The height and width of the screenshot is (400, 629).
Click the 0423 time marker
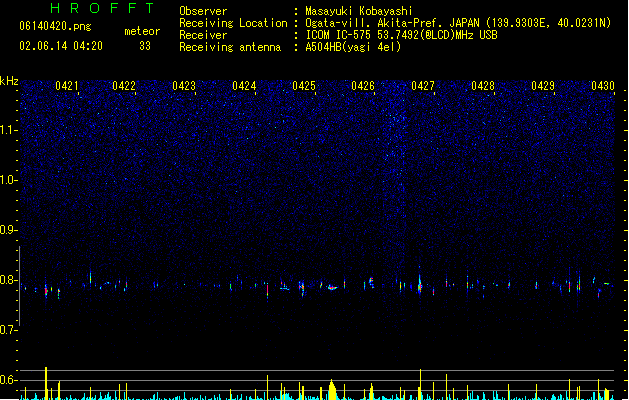click(x=184, y=86)
